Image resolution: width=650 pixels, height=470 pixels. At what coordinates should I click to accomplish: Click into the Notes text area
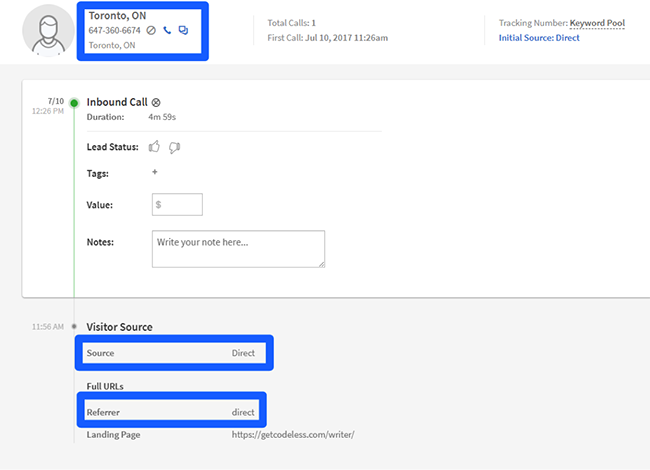click(238, 249)
